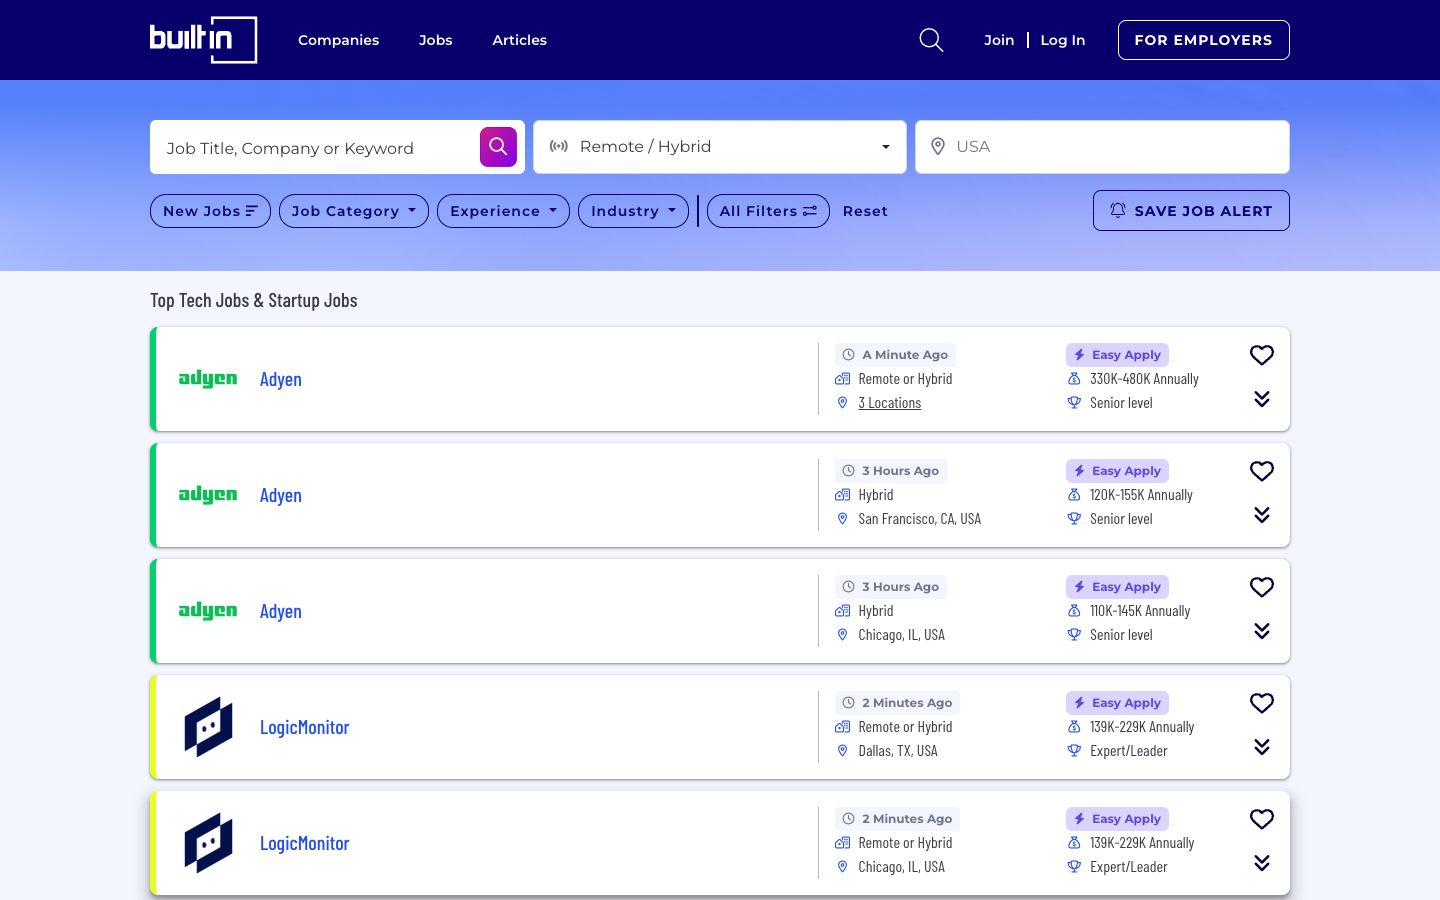Expand the LogicMonitor Chicago job card
The height and width of the screenshot is (900, 1440).
click(1262, 863)
